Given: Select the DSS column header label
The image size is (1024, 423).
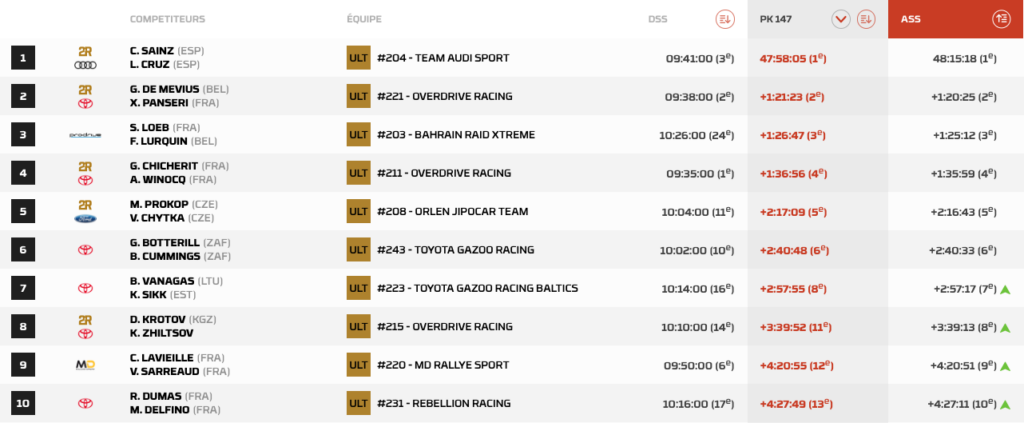Looking at the screenshot, I should click(x=657, y=19).
